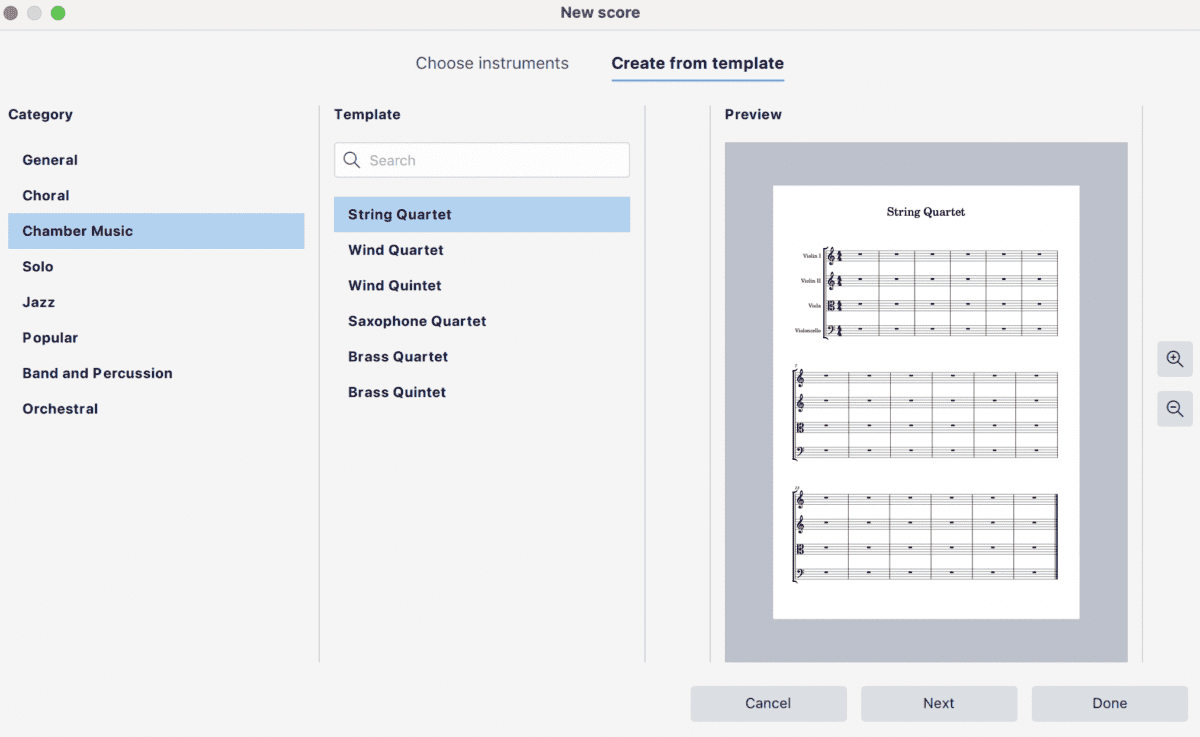Select the Create from template tab
Screen dimensions: 1200x737
pos(697,63)
